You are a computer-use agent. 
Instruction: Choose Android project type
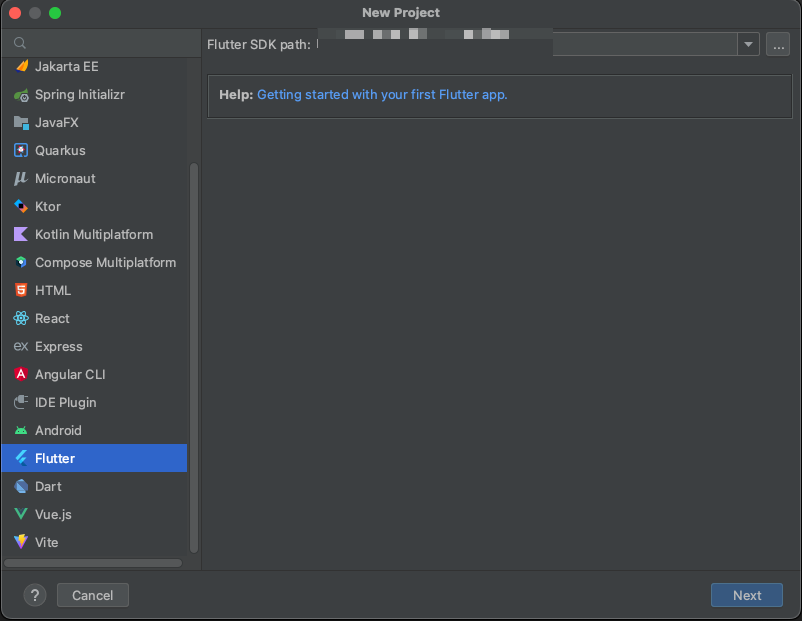pos(95,431)
